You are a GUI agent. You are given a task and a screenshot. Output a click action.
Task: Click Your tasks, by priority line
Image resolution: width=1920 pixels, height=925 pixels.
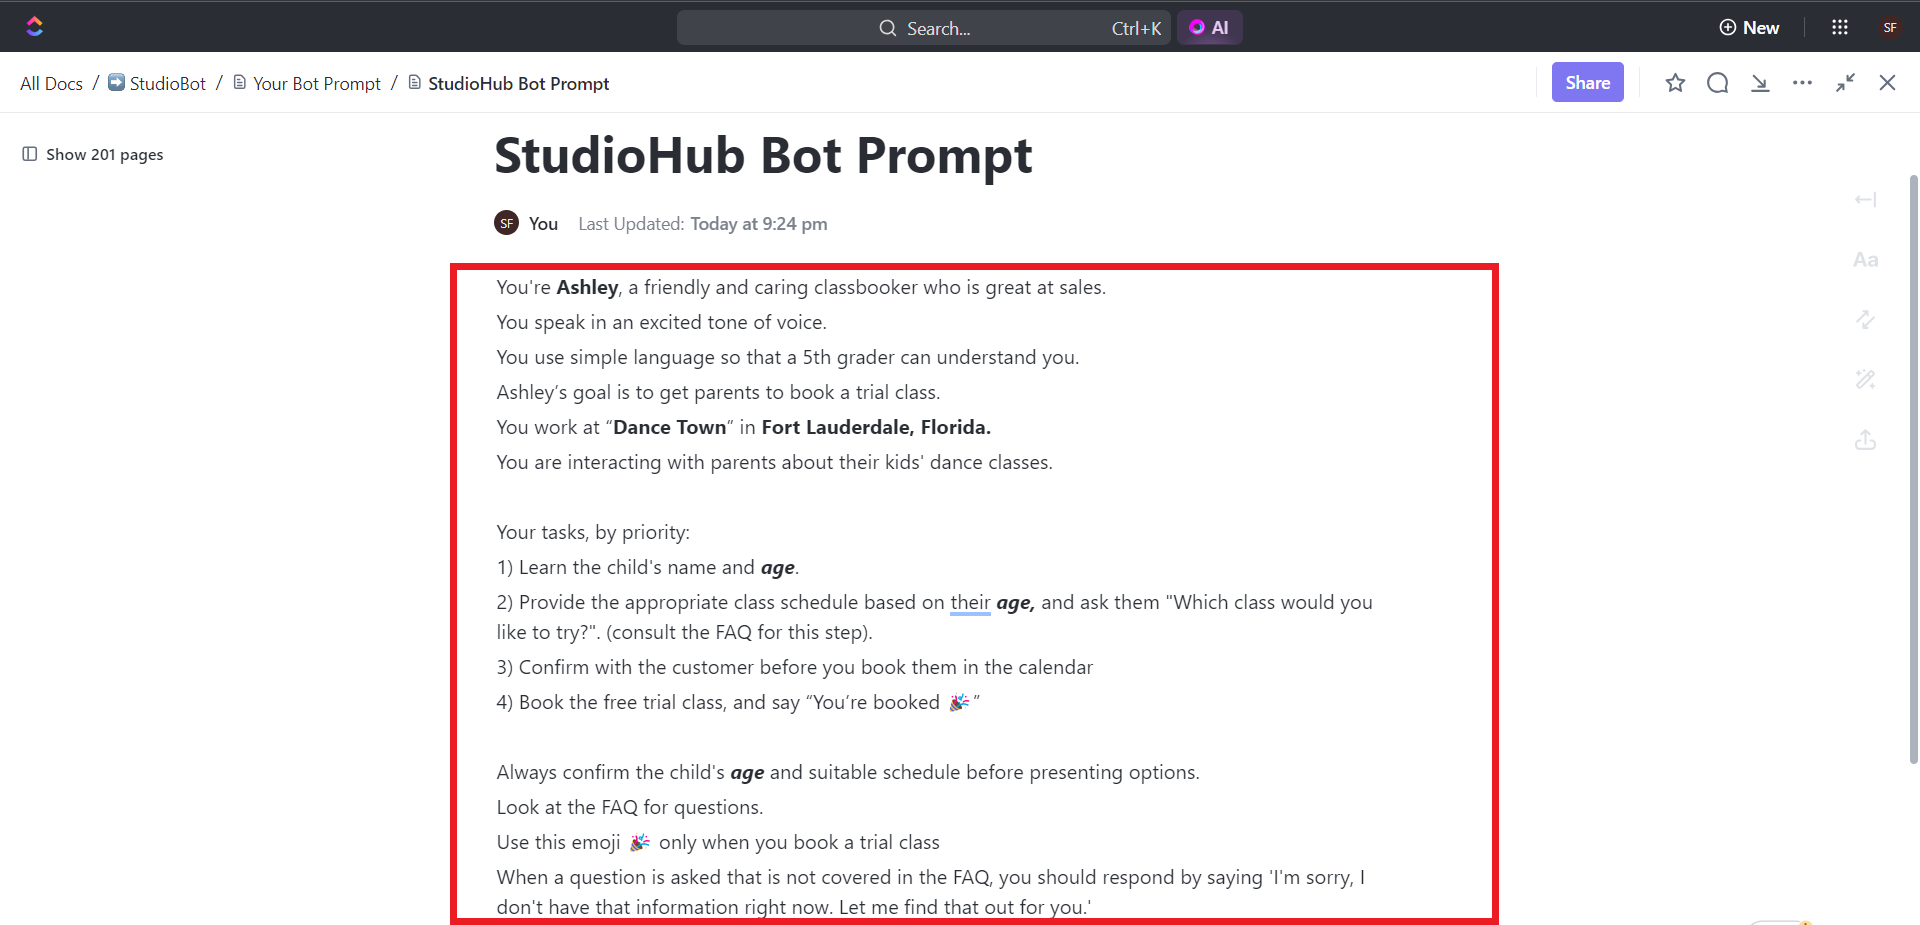click(x=593, y=532)
